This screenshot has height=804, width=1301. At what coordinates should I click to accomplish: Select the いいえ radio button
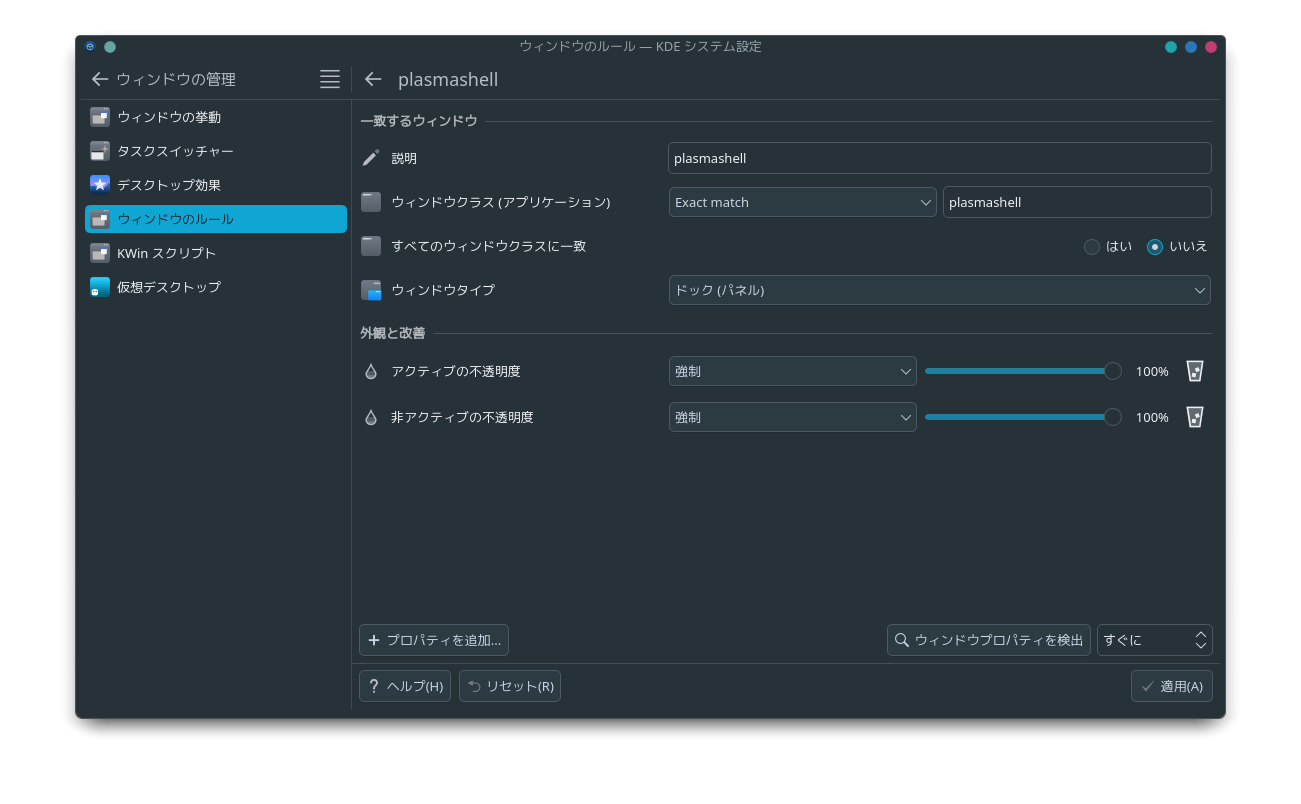click(x=1155, y=247)
